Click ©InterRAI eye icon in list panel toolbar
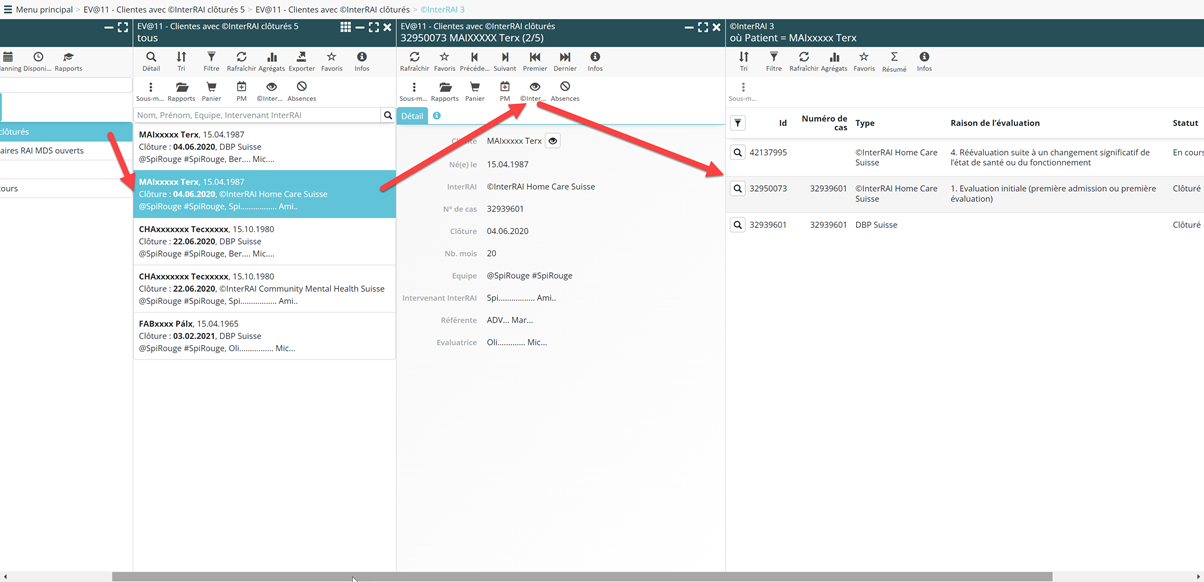This screenshot has width=1204, height=582. 271,88
